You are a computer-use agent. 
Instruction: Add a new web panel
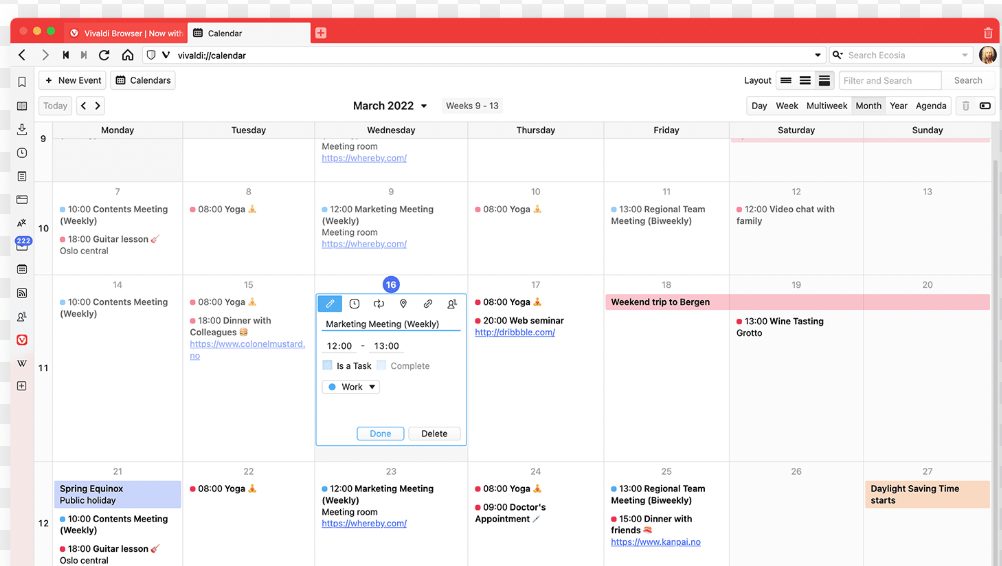[22, 386]
